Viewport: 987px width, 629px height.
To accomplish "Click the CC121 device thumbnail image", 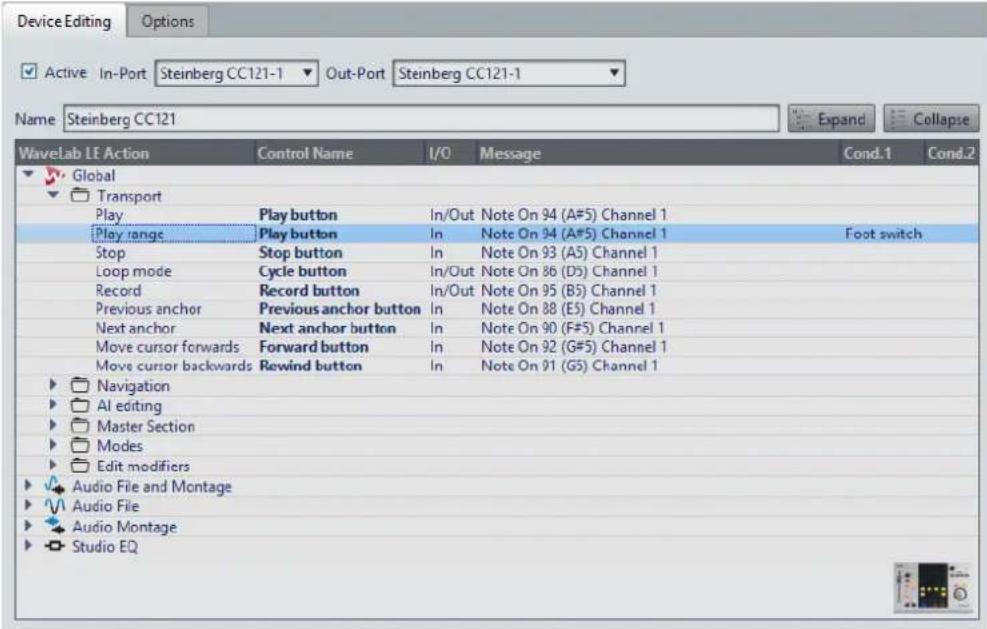I will [933, 586].
